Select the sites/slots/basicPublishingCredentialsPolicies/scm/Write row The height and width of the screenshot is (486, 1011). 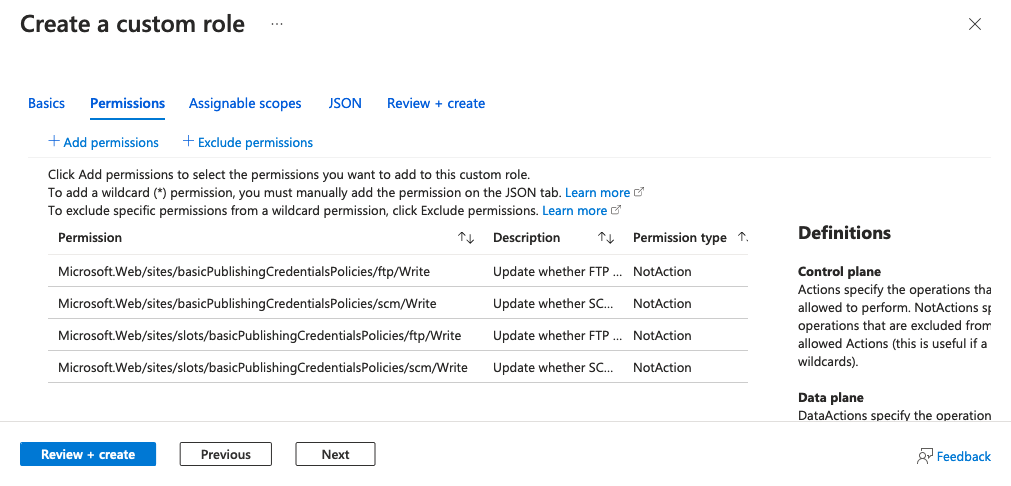(398, 367)
